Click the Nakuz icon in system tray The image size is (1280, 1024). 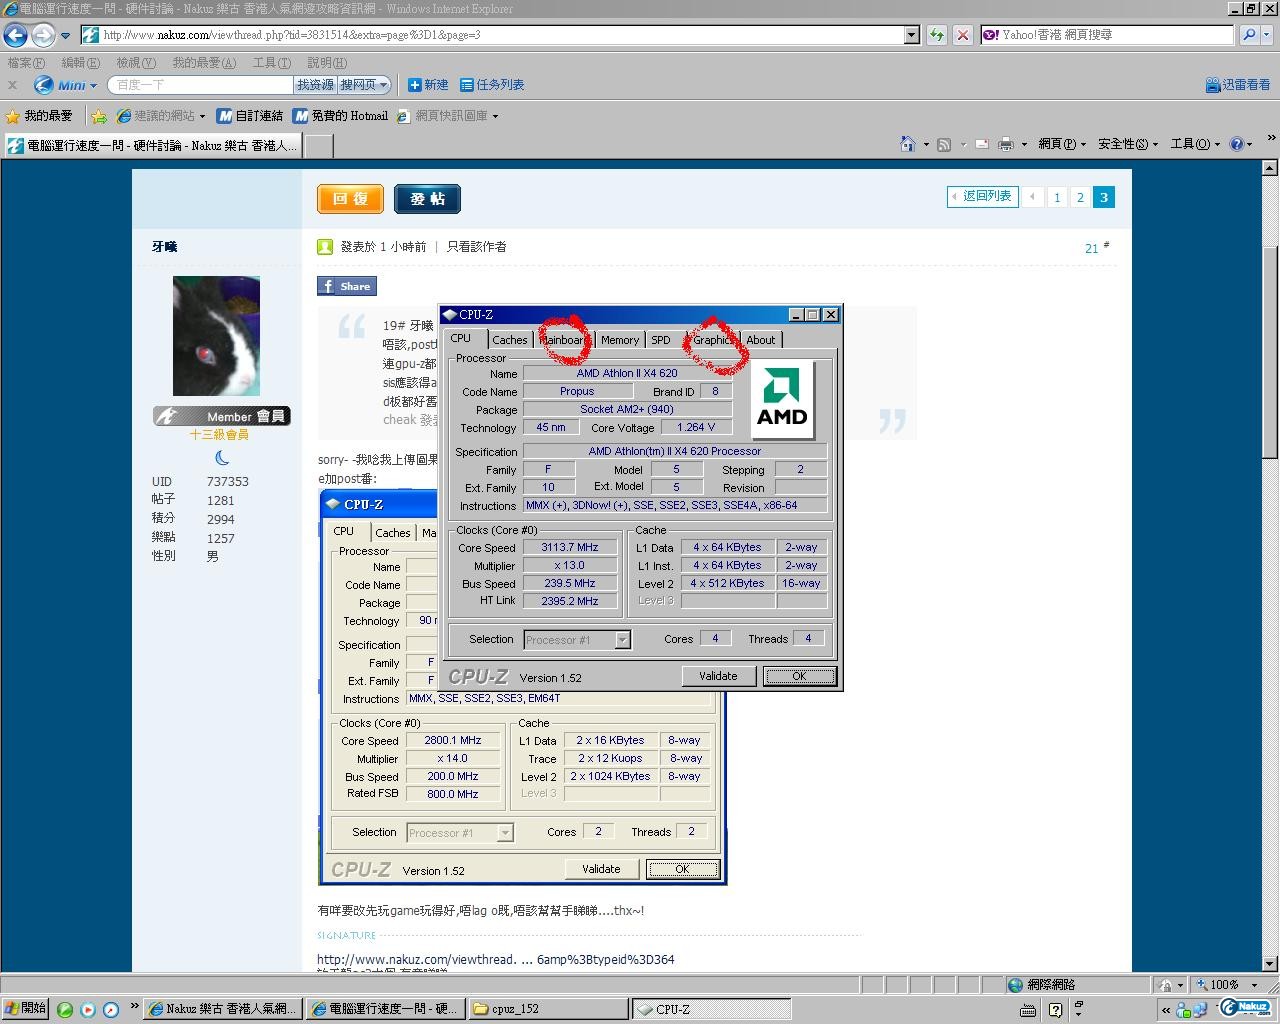point(1244,1008)
